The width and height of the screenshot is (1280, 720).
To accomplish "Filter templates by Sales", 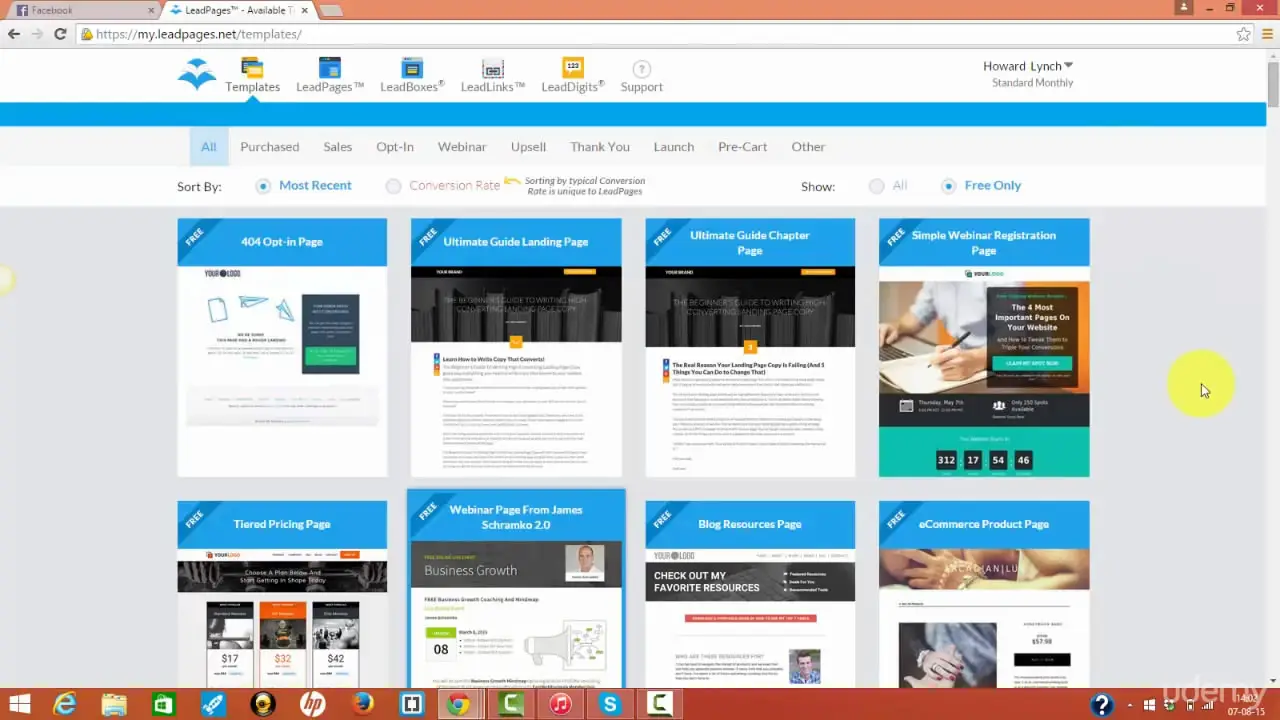I will 338,147.
